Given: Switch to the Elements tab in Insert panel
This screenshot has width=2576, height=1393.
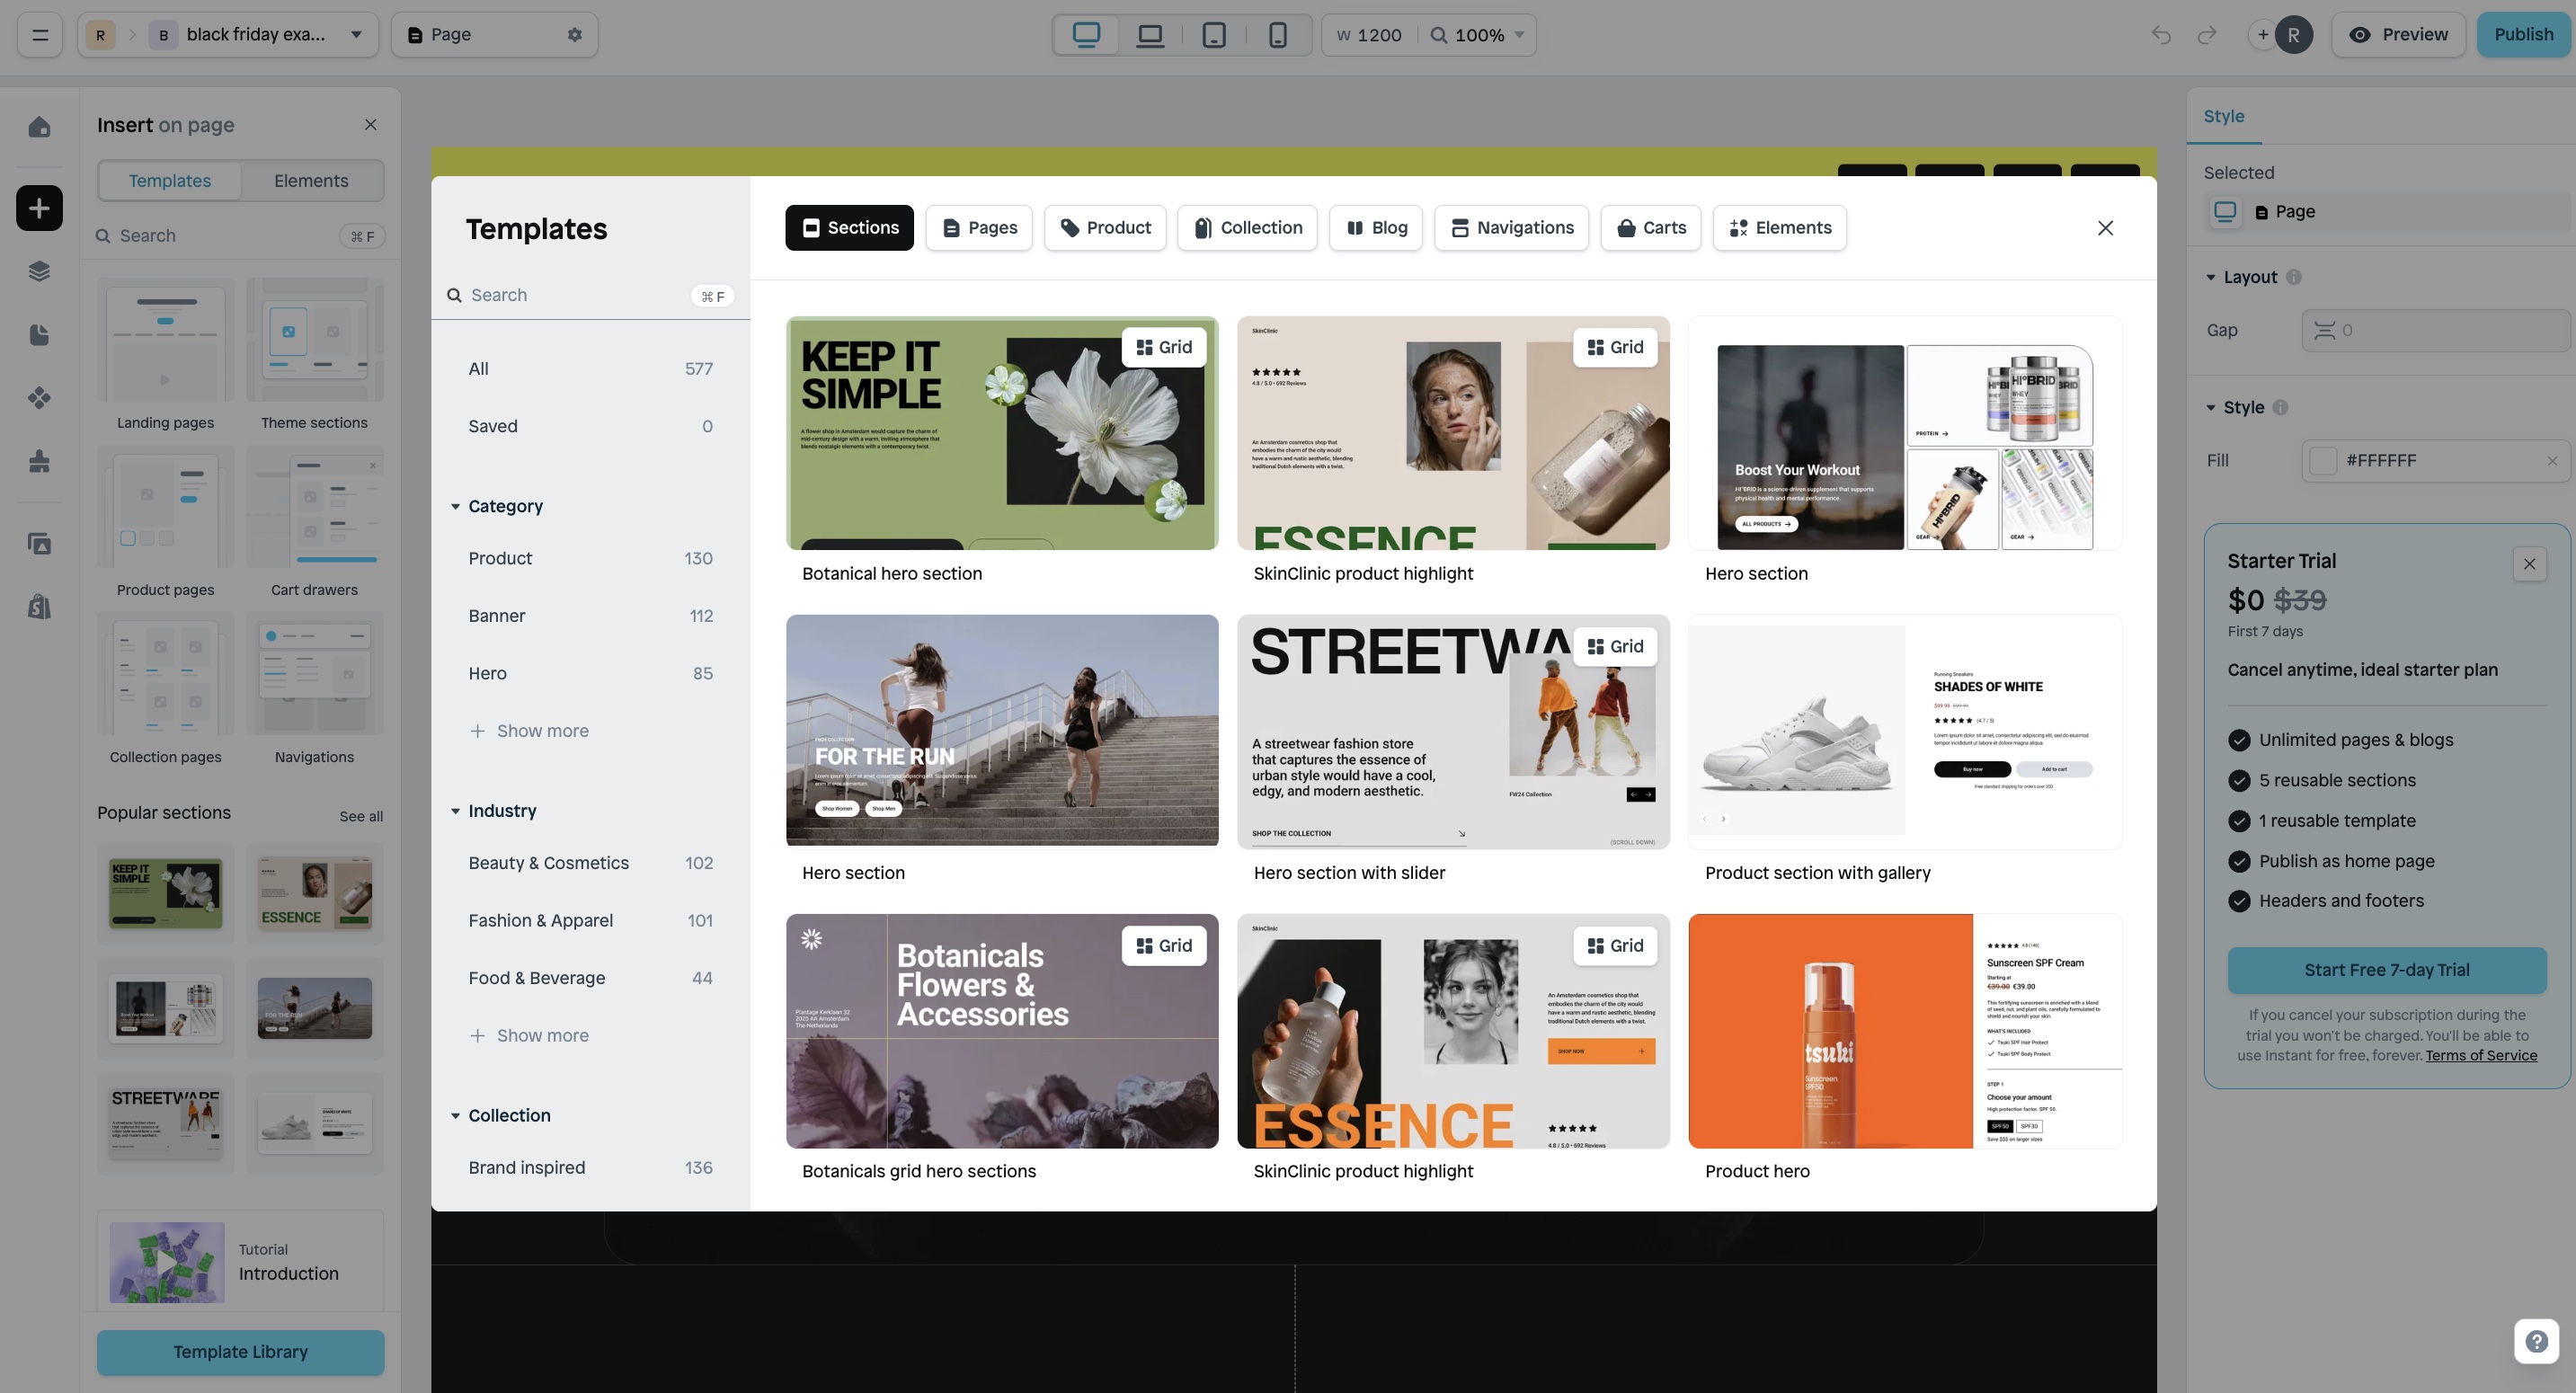Looking at the screenshot, I should (x=311, y=180).
